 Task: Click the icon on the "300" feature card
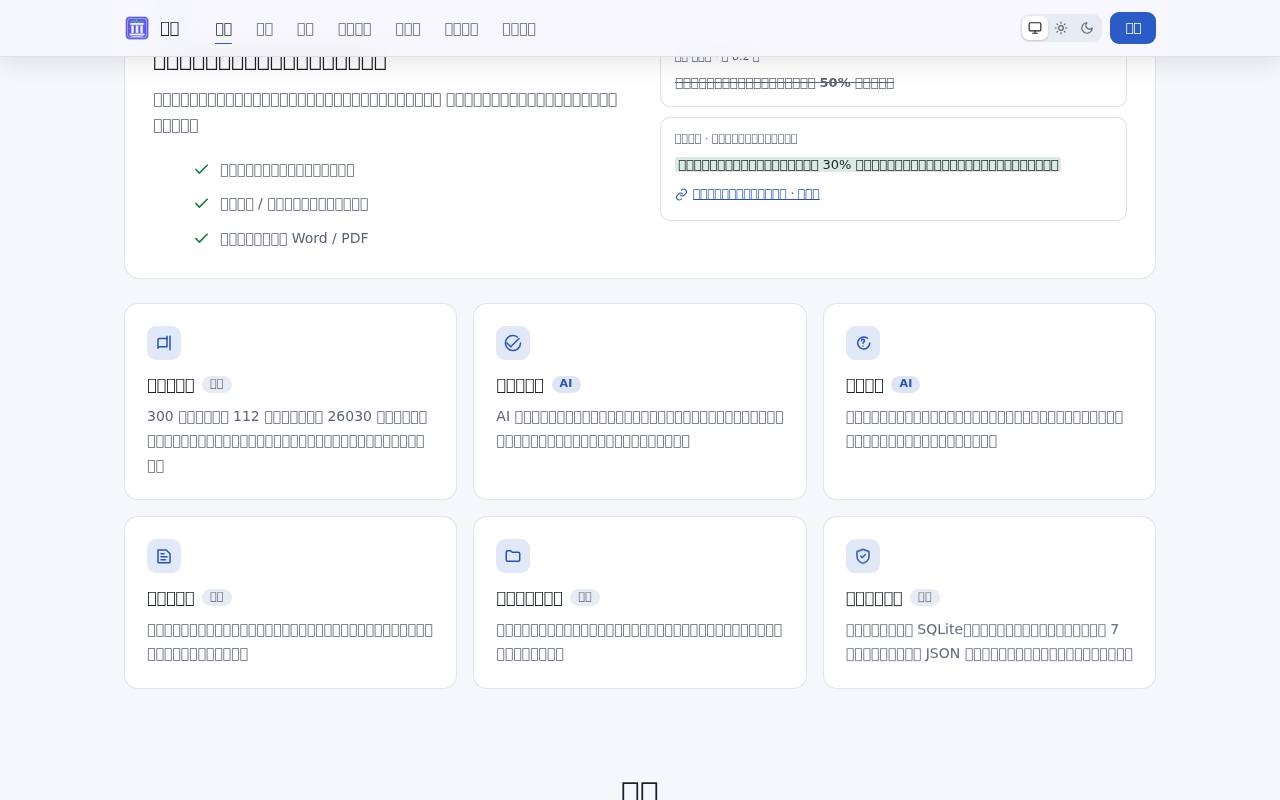(164, 343)
